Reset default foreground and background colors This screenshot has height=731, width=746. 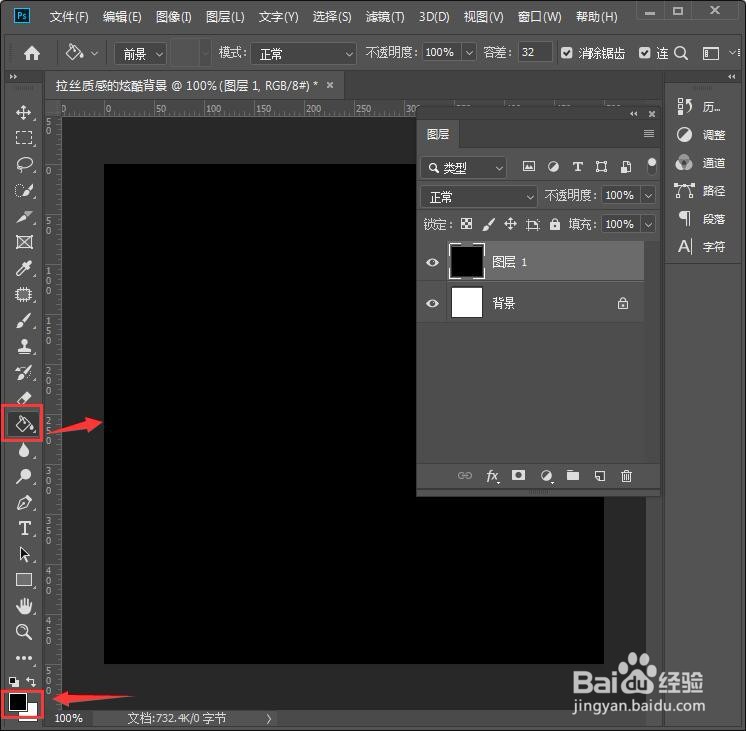tap(14, 682)
